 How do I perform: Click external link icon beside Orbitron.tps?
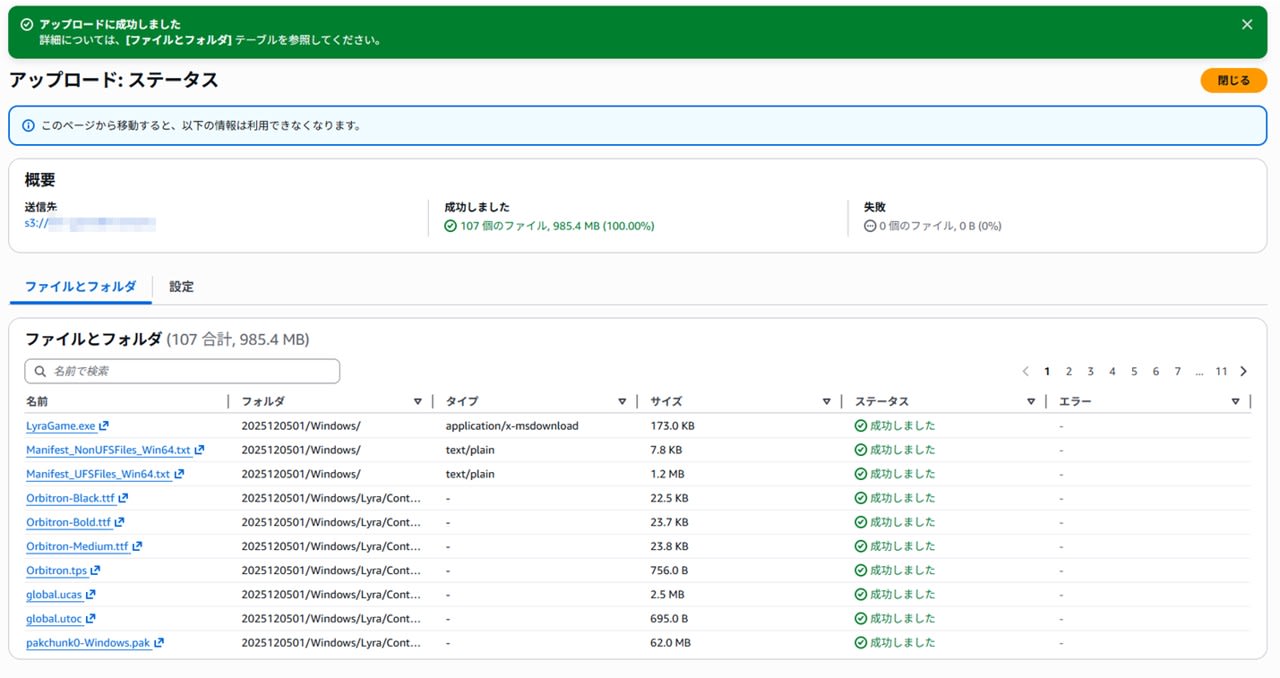96,571
